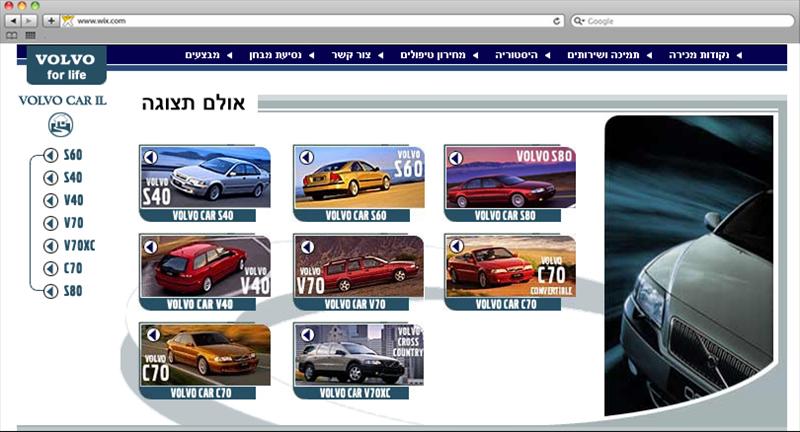Click the arrow beside מבצעים menu

click(230, 55)
